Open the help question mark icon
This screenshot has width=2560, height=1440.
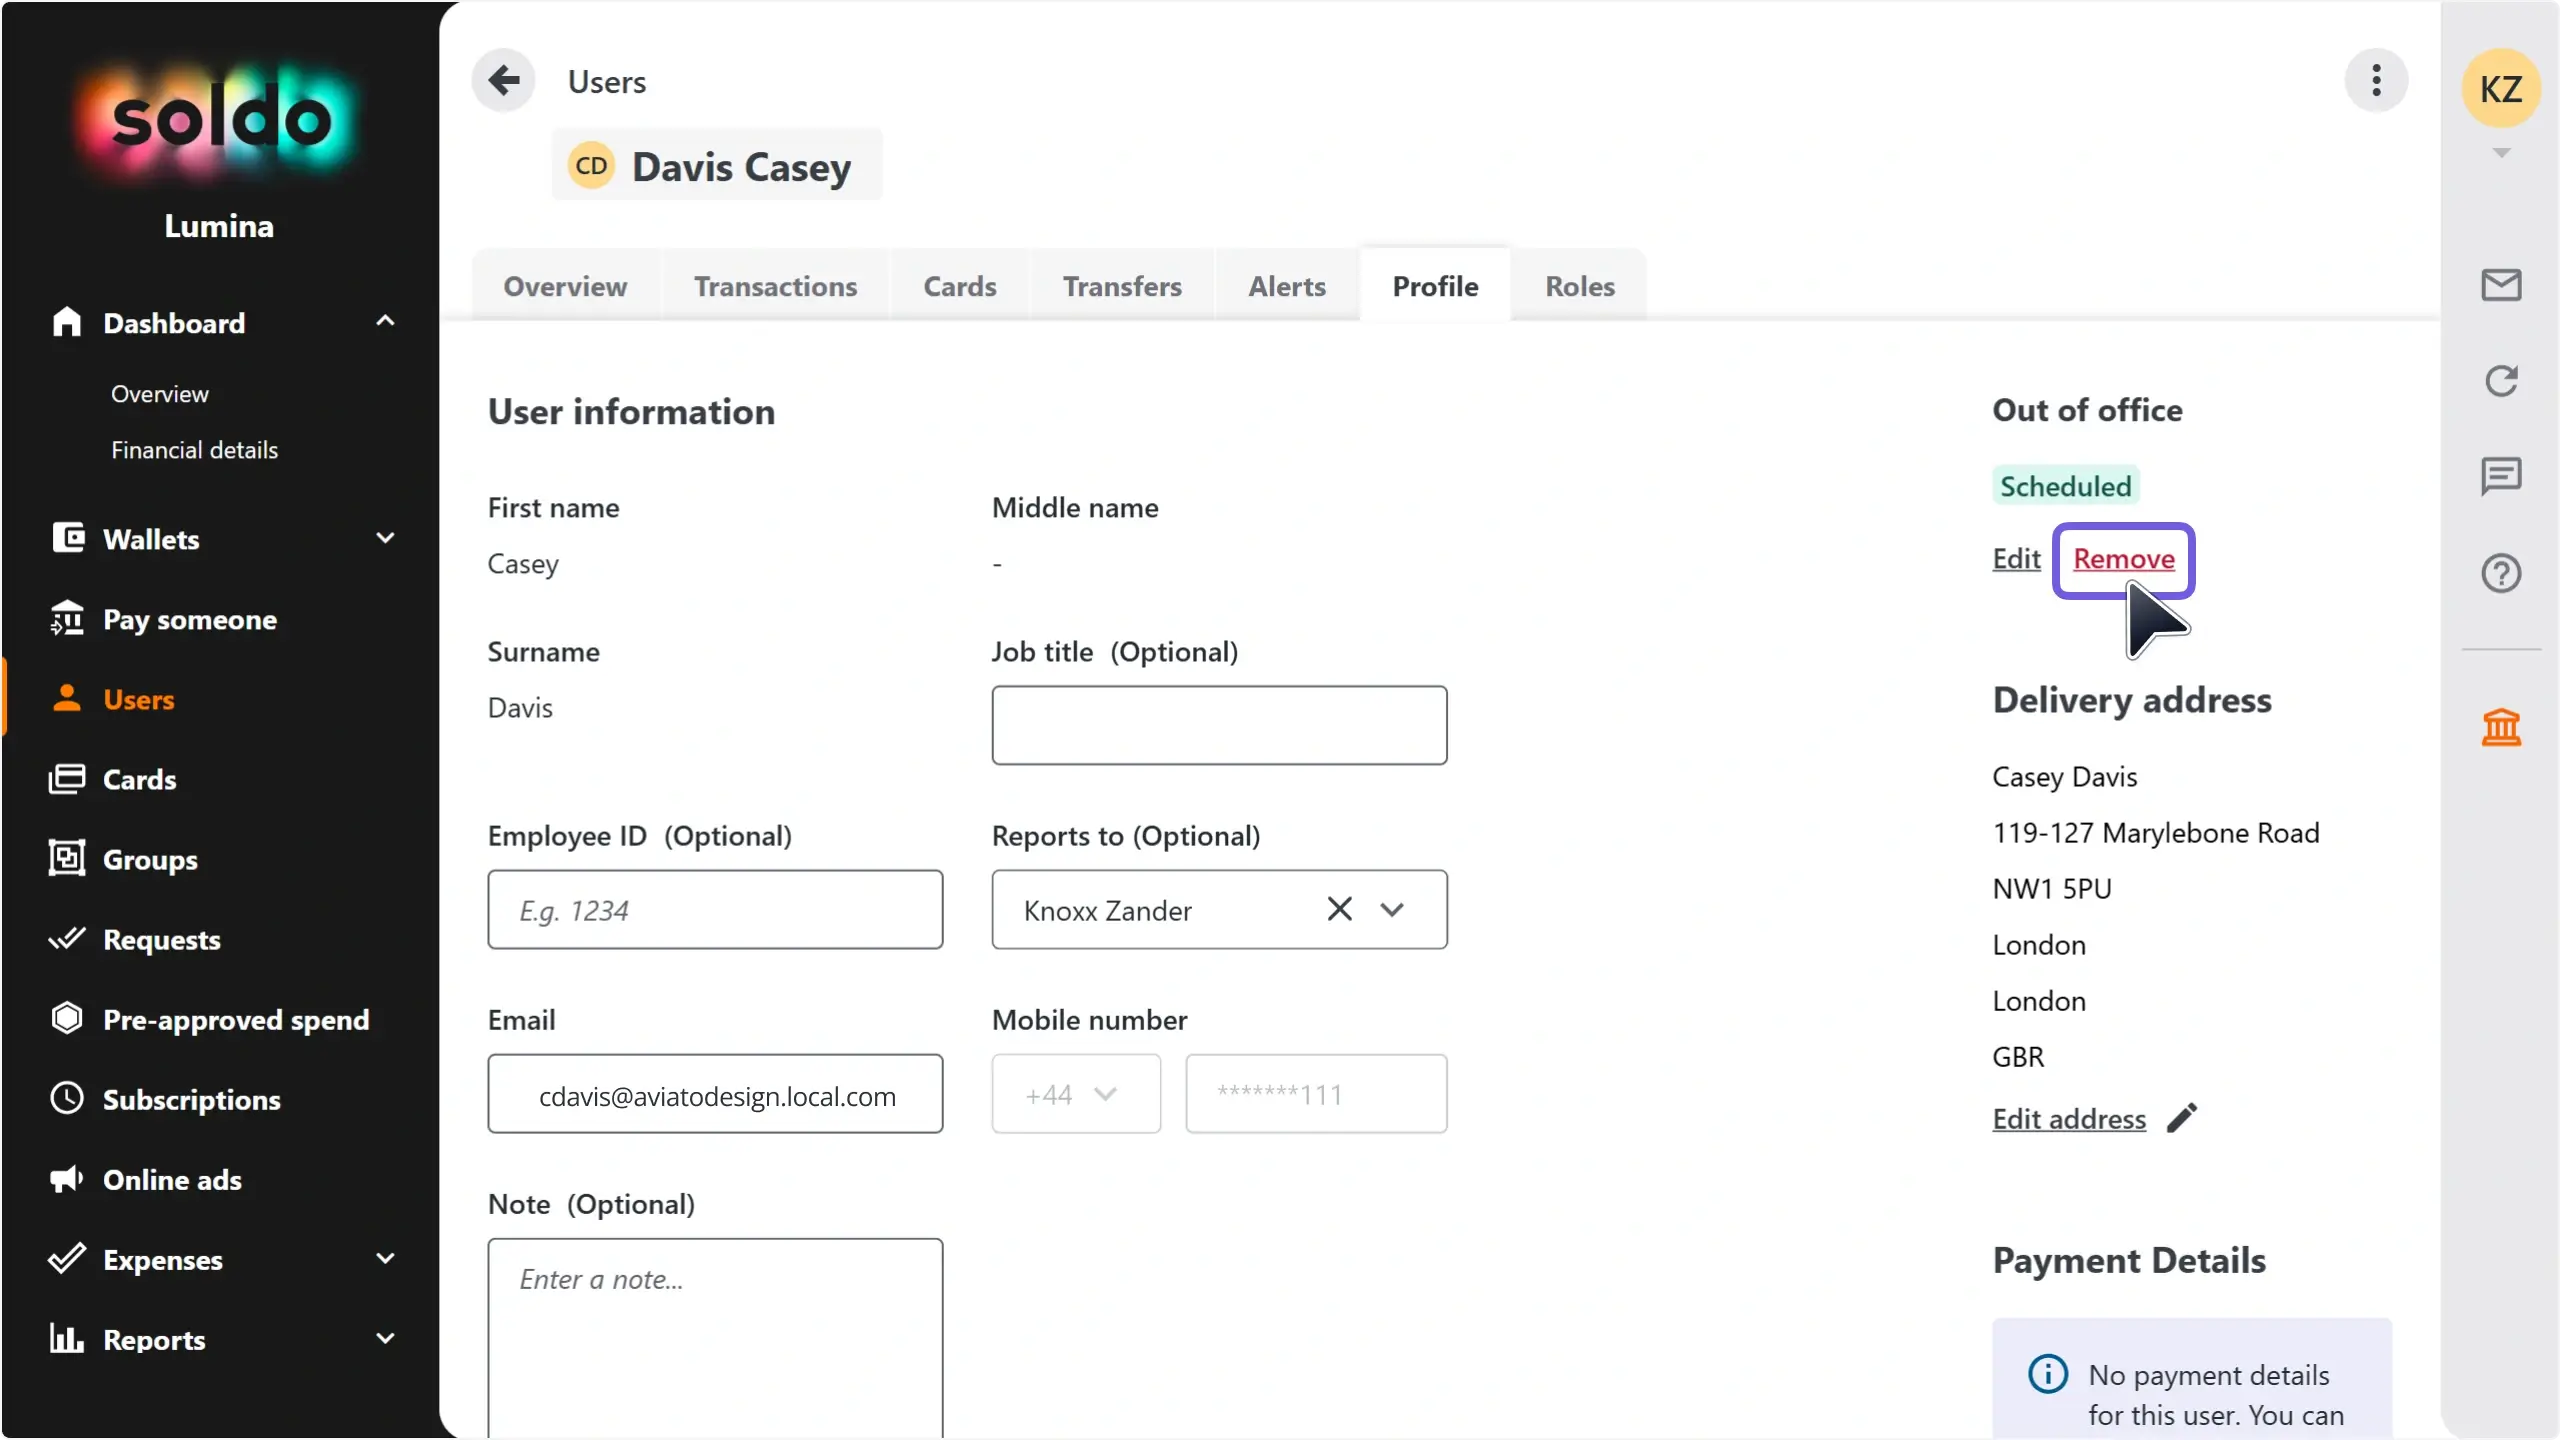tap(2500, 573)
